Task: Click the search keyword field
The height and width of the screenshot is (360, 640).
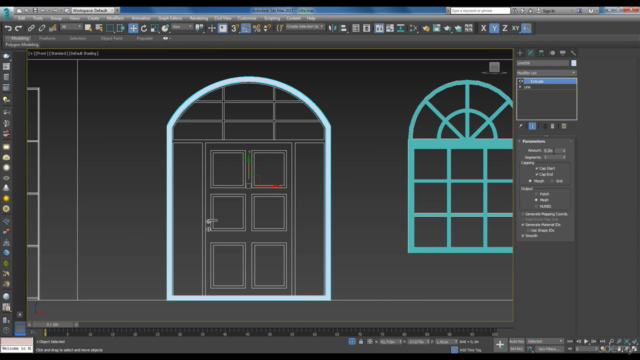Action: 480,11
